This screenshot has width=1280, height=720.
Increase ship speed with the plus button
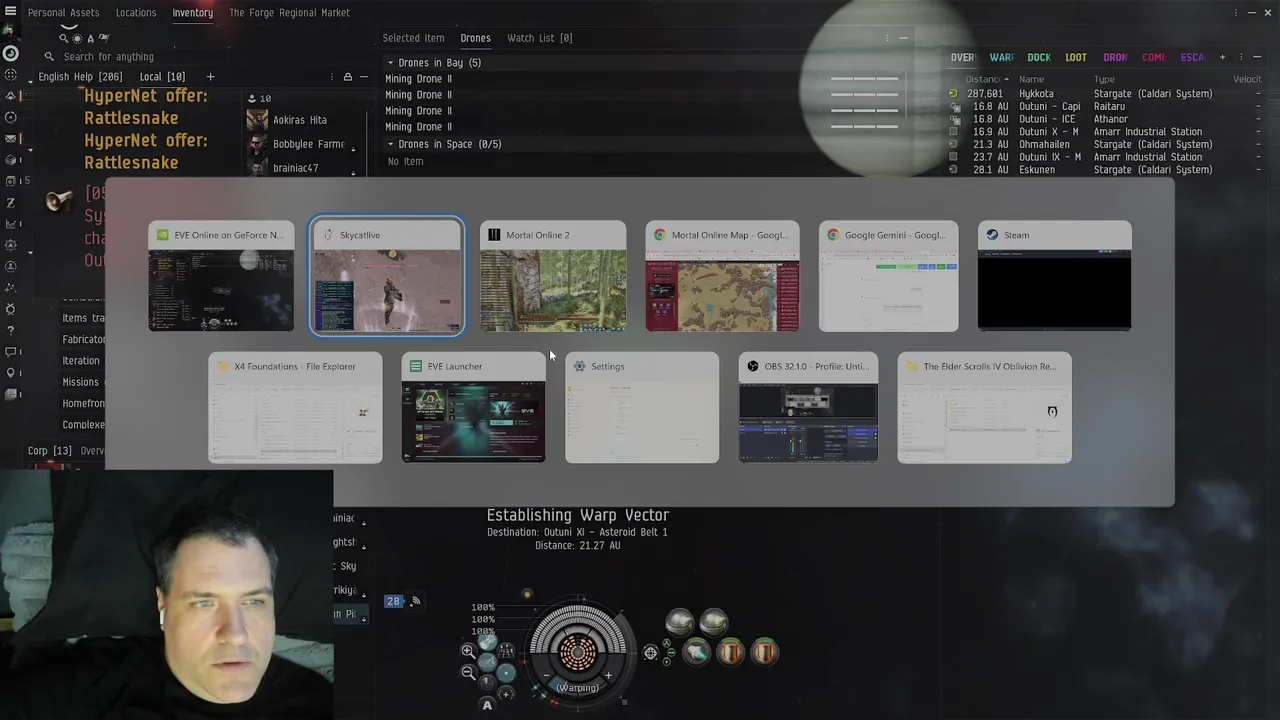[x=608, y=676]
